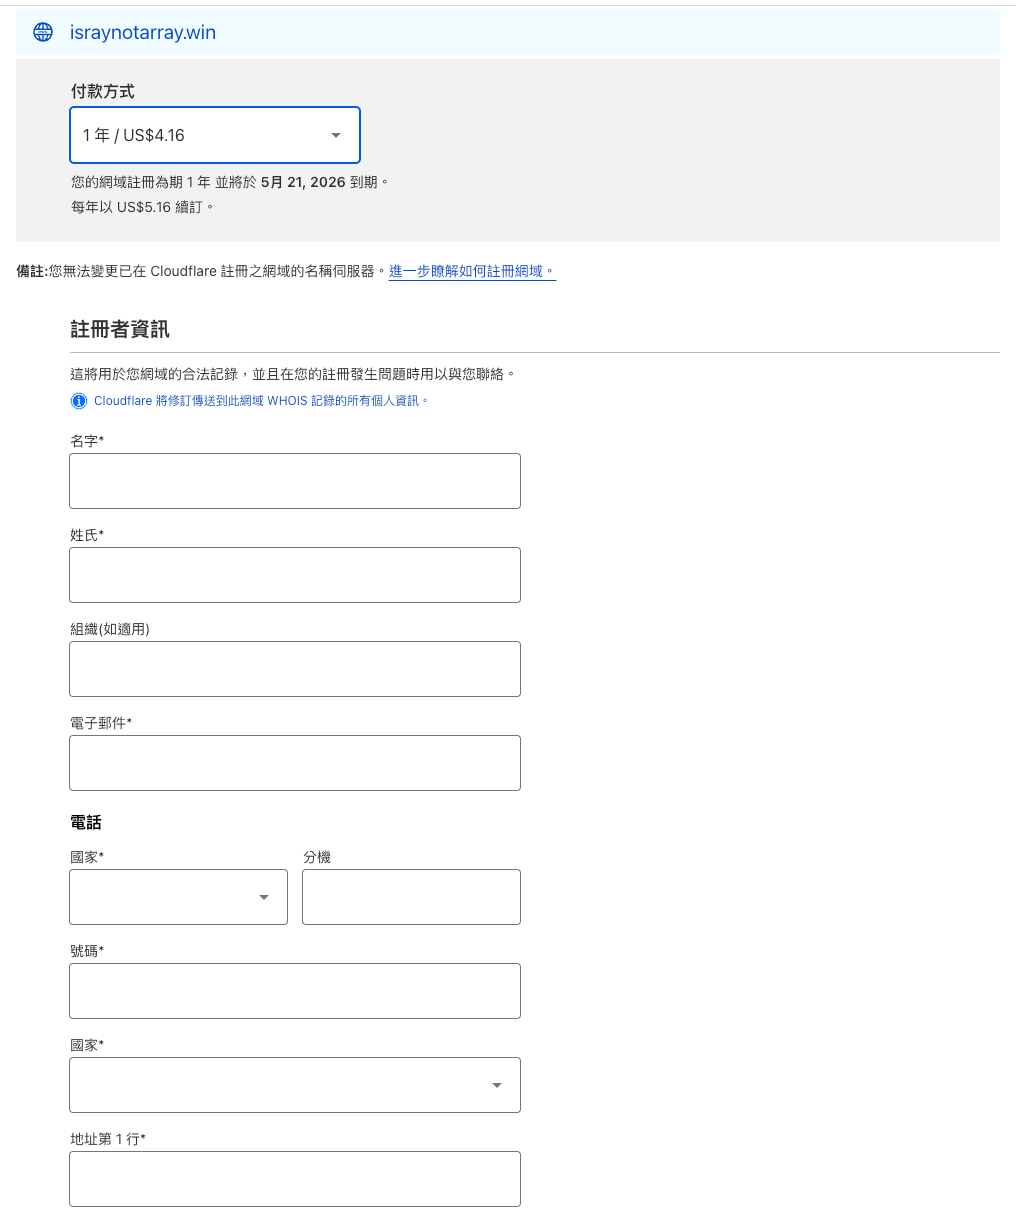
Task: Open the address 國家 dropdown above 地址第 1 行
Action: 295,1085
